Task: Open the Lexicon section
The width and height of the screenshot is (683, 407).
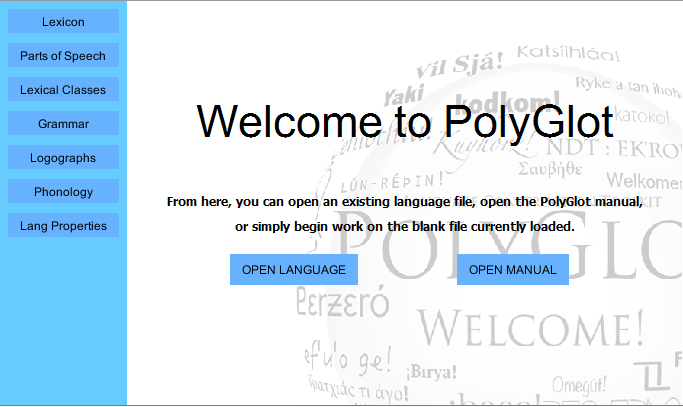Action: tap(63, 21)
